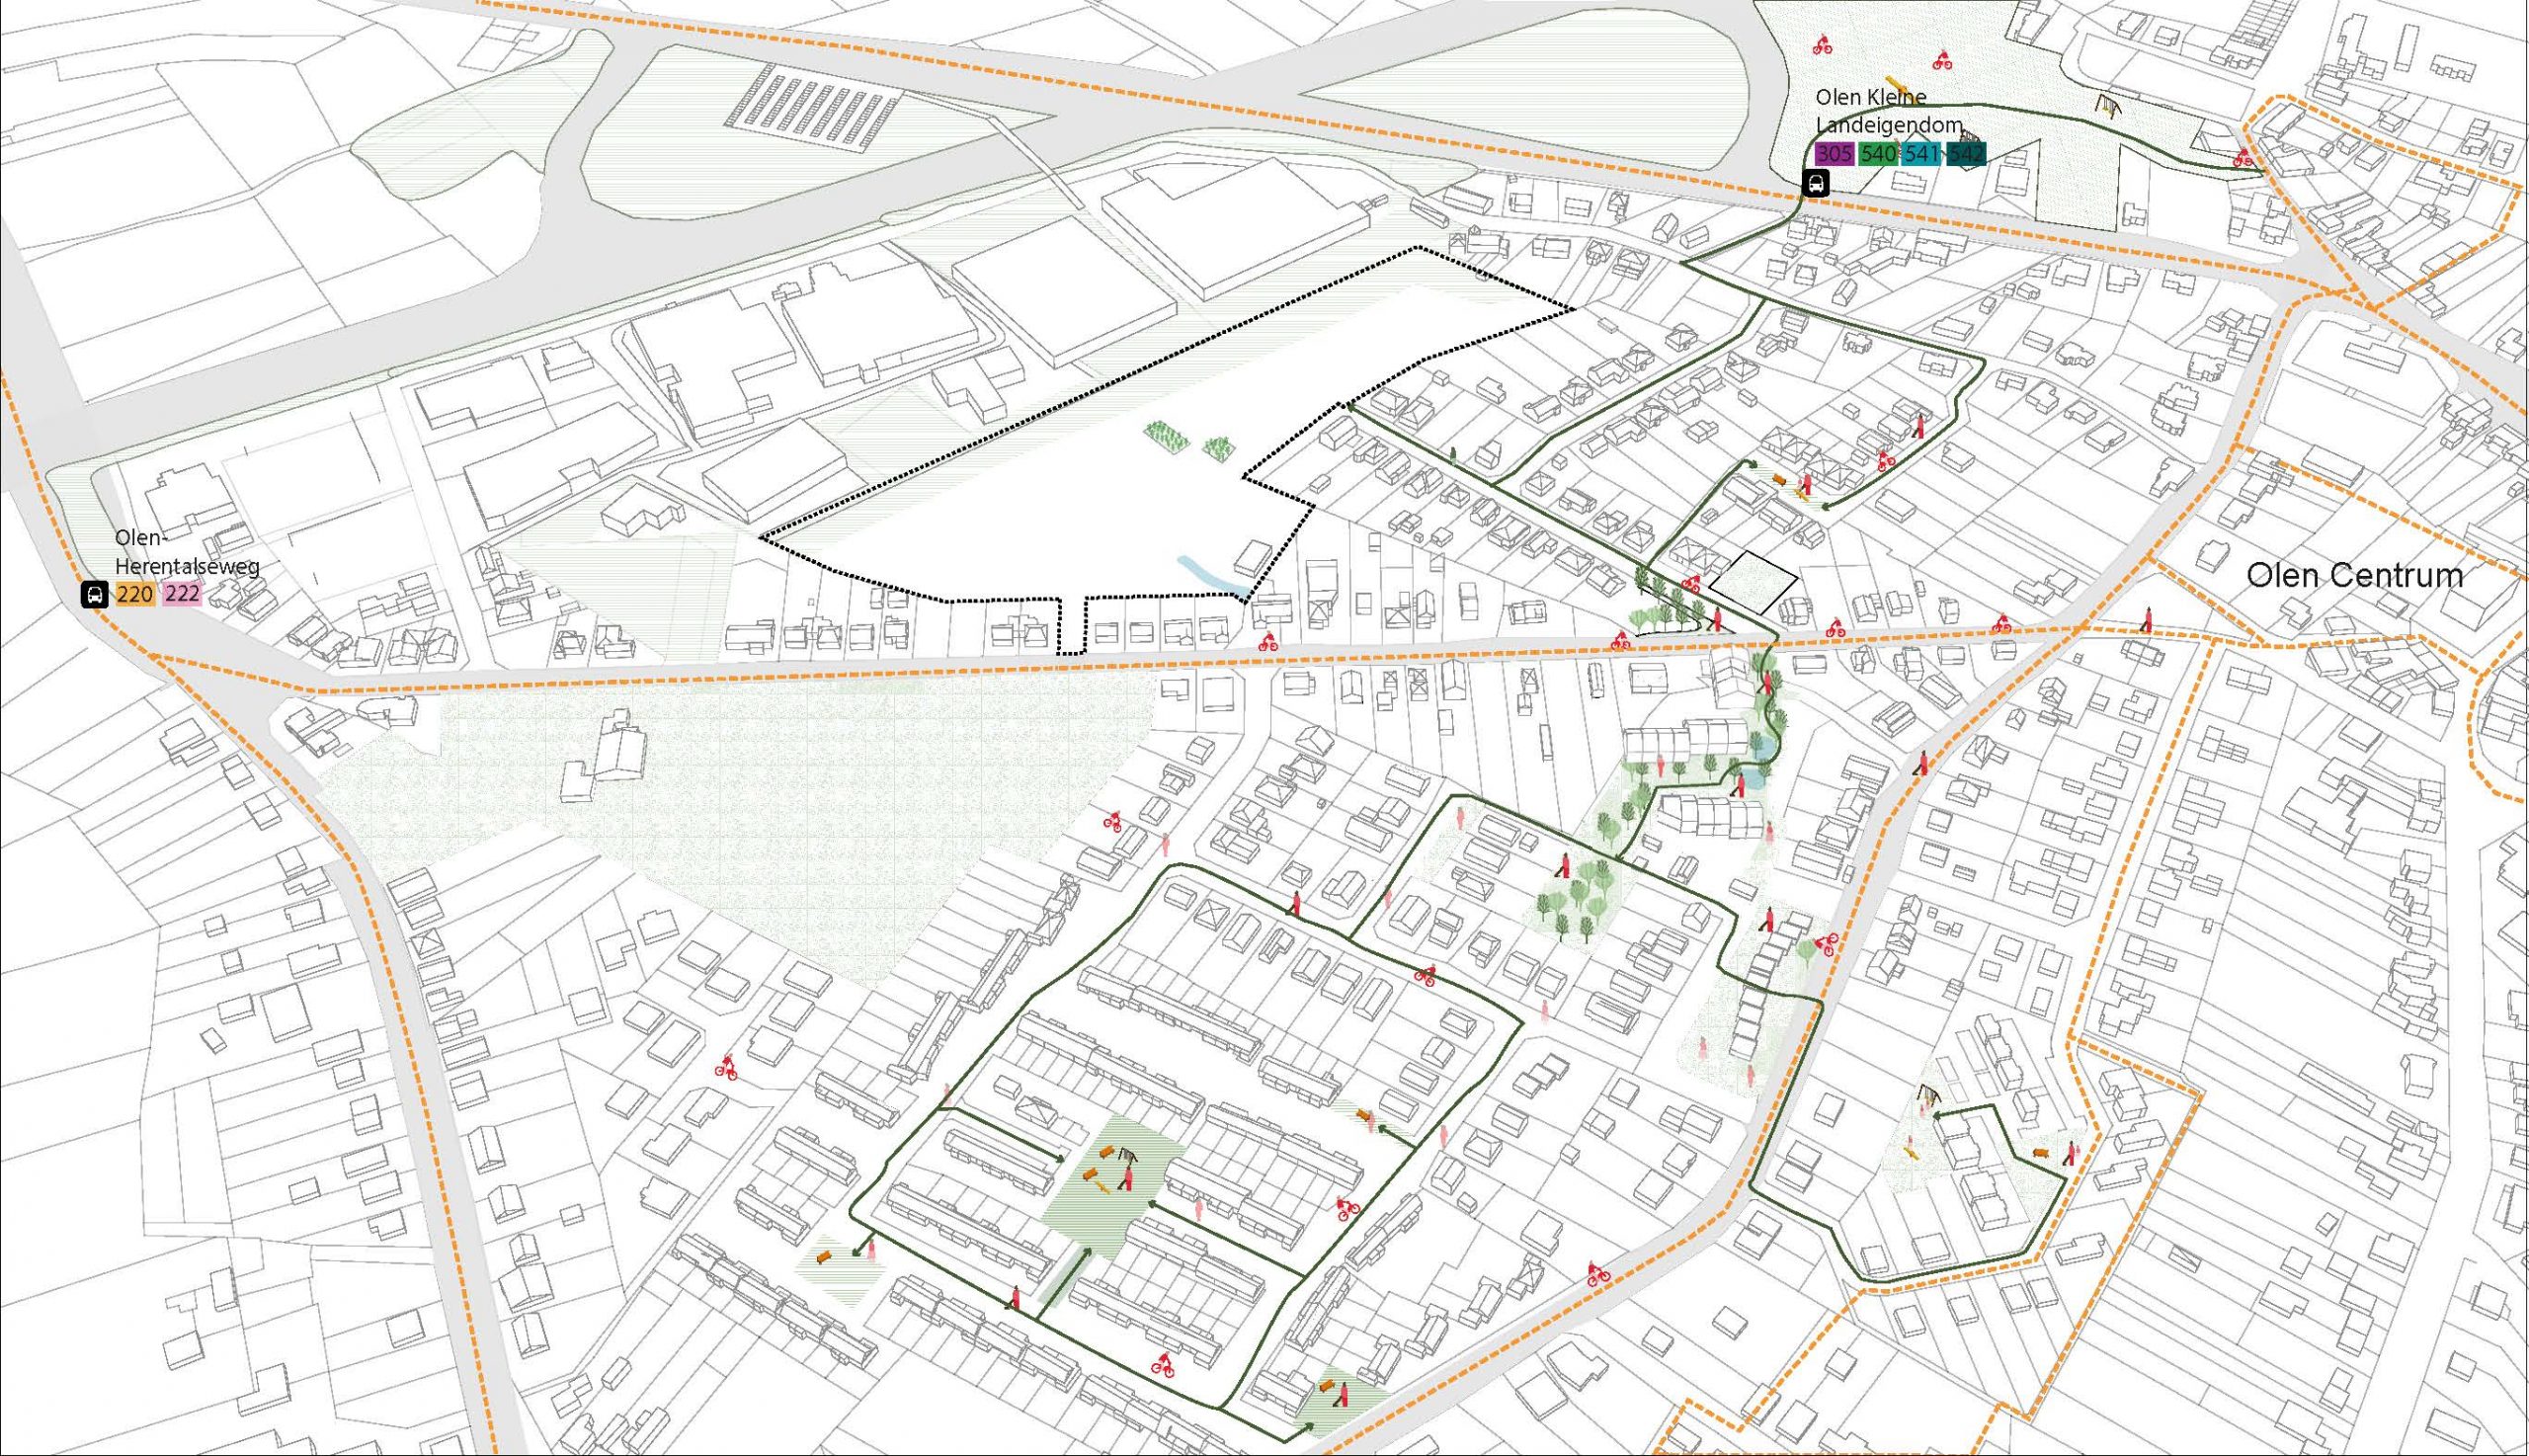Click the bus stop icon at Olen-Herentalseweg
Viewport: 2529px width, 1456px height.
94,595
